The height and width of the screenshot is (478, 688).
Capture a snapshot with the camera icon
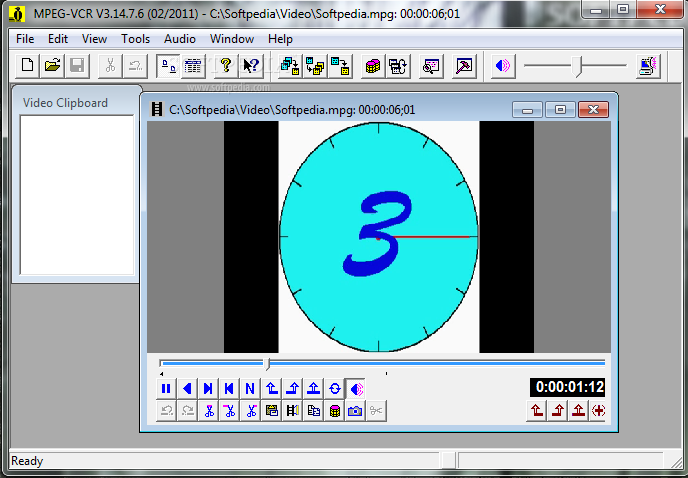click(x=355, y=411)
